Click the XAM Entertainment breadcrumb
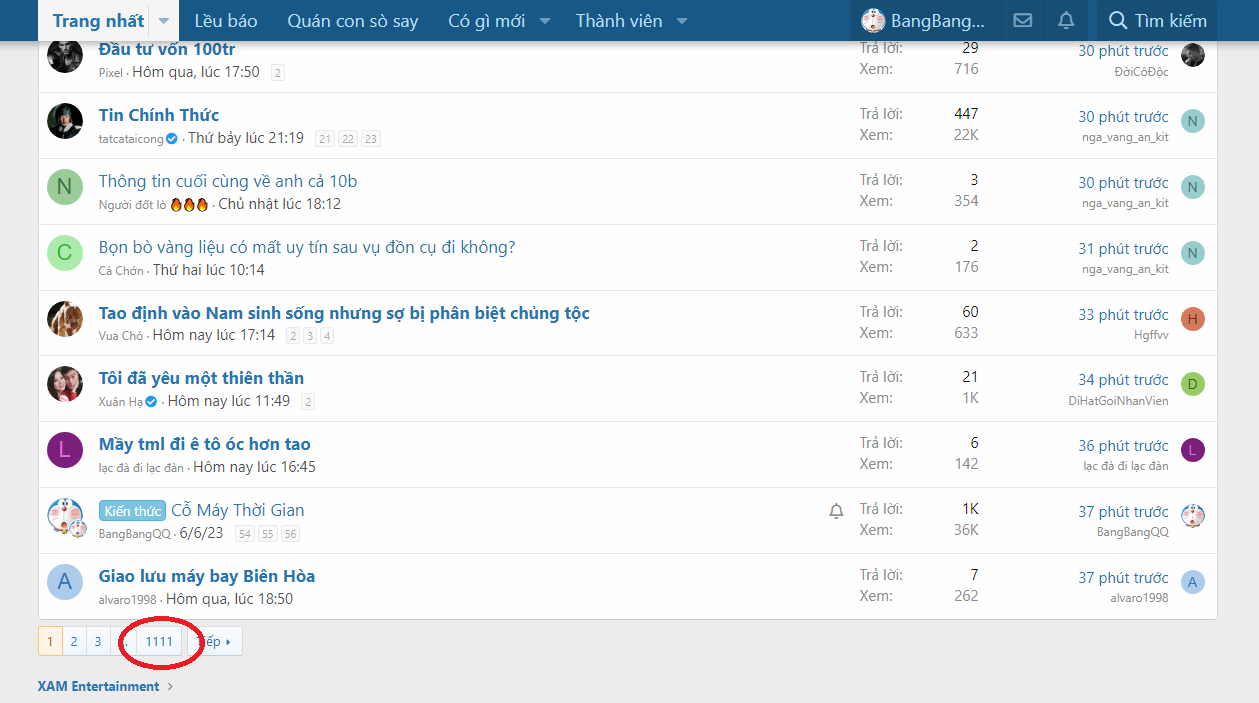 (98, 686)
